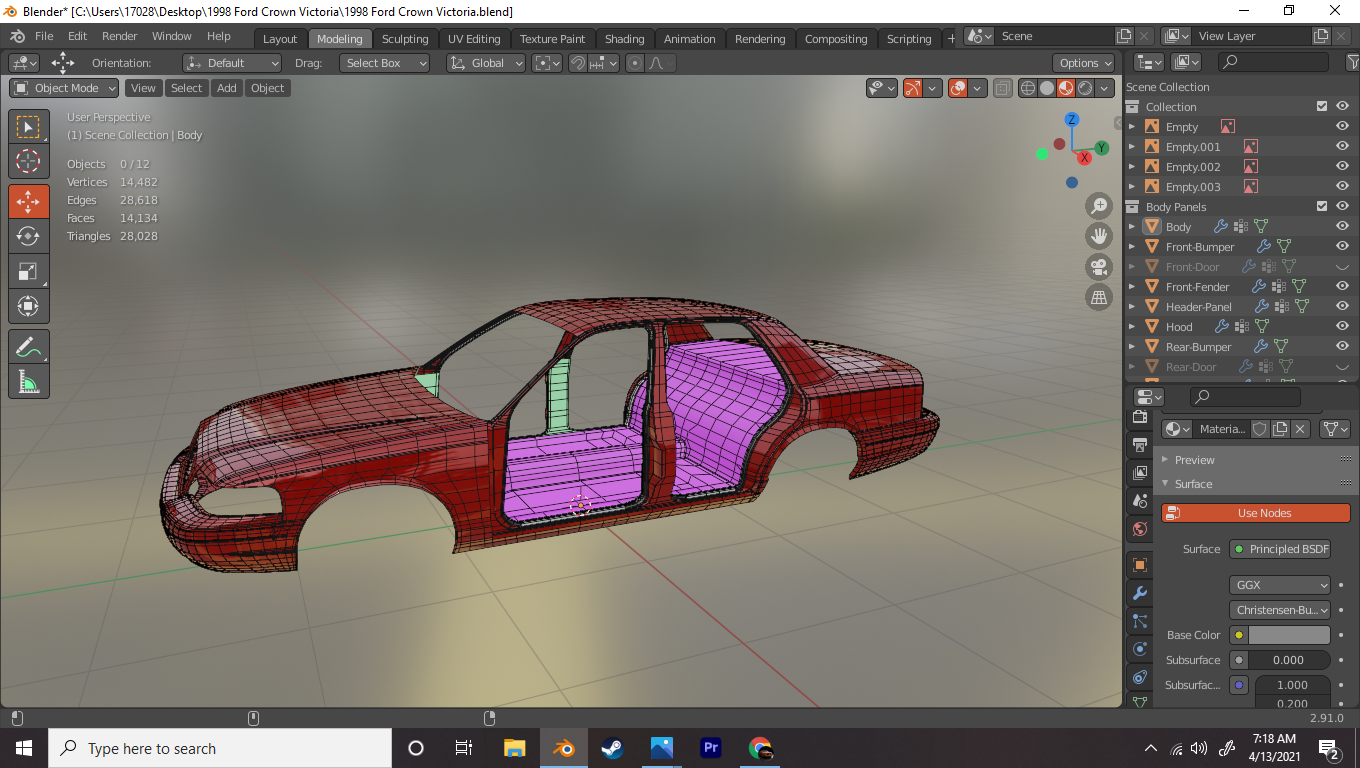Click the Zoom view magnifier icon
Viewport: 1360px width, 768px height.
pyautogui.click(x=1099, y=206)
